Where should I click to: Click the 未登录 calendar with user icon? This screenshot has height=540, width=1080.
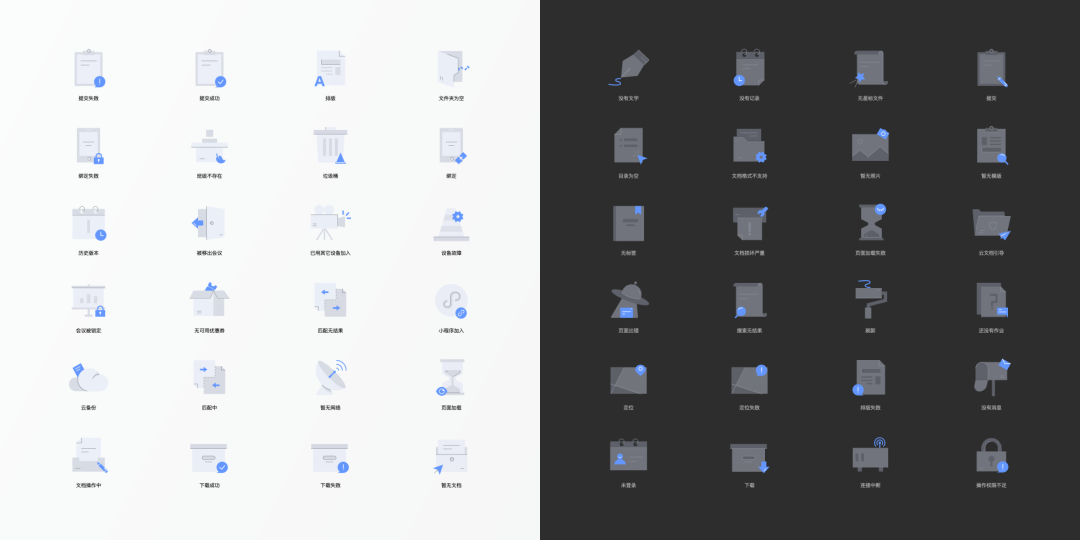pyautogui.click(x=628, y=455)
